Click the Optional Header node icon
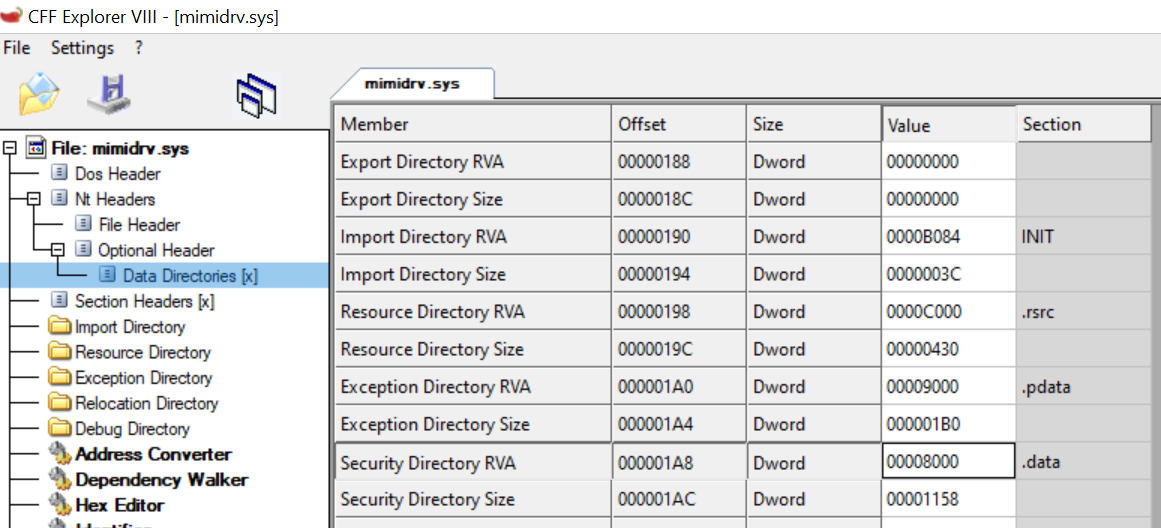 click(x=83, y=250)
